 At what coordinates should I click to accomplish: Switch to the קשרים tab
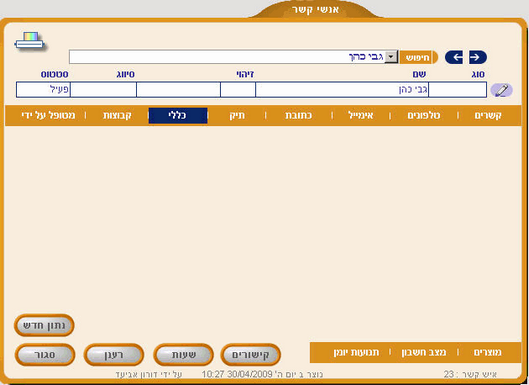click(x=488, y=115)
